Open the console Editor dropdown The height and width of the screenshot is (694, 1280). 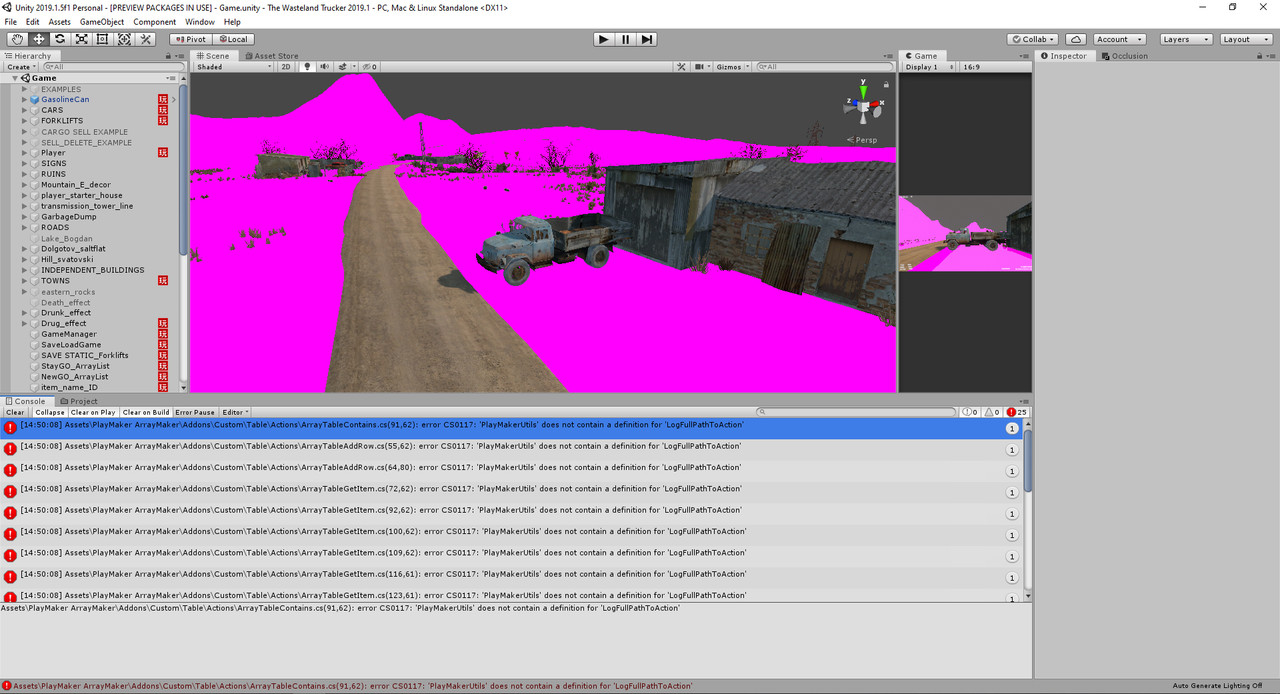(x=235, y=412)
